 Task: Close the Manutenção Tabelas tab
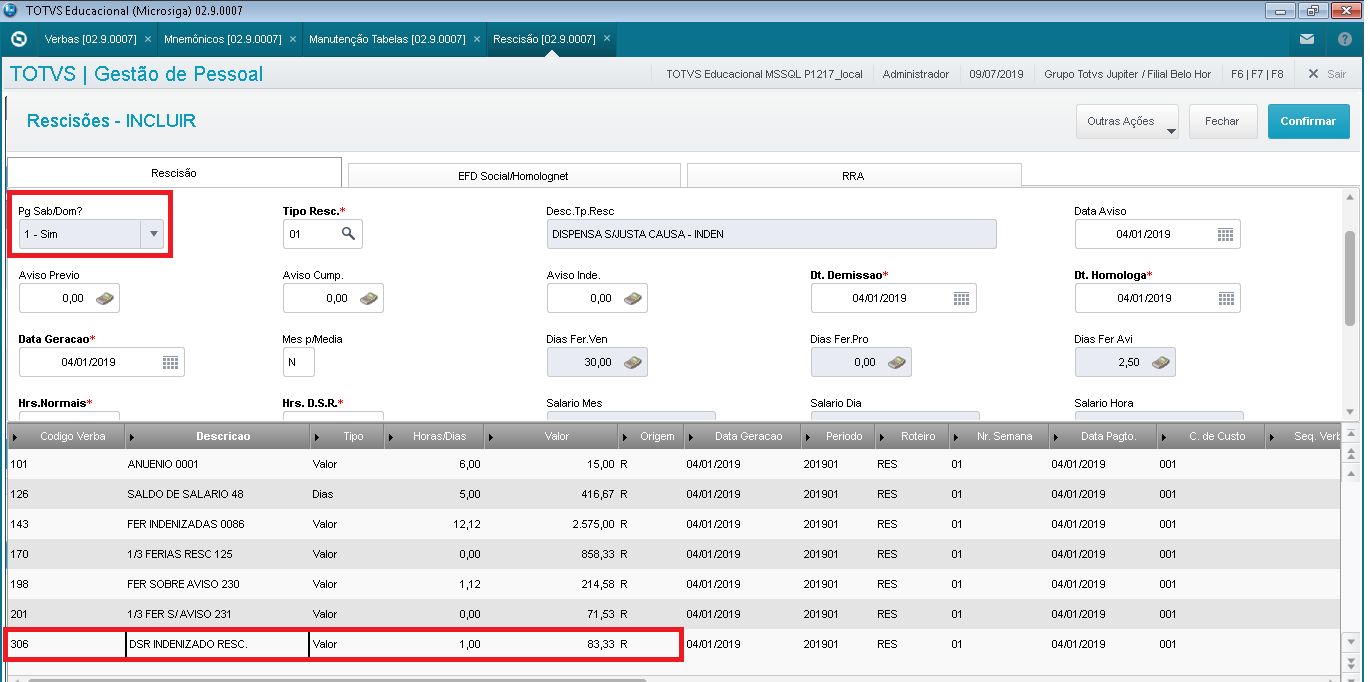476,39
